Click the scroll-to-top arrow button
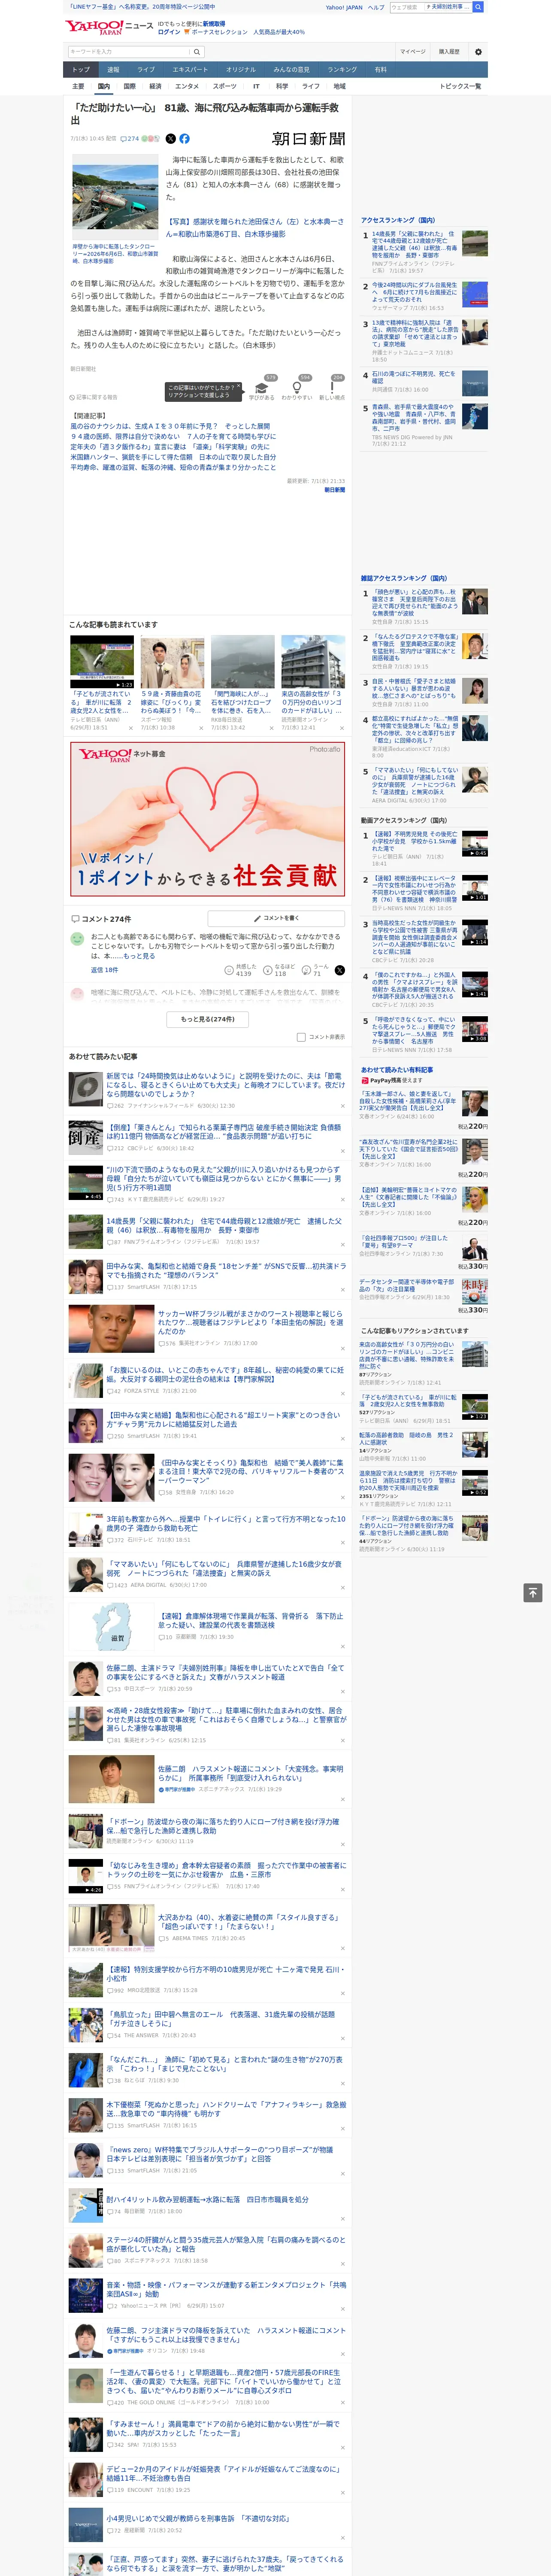551x2576 pixels. click(532, 1592)
